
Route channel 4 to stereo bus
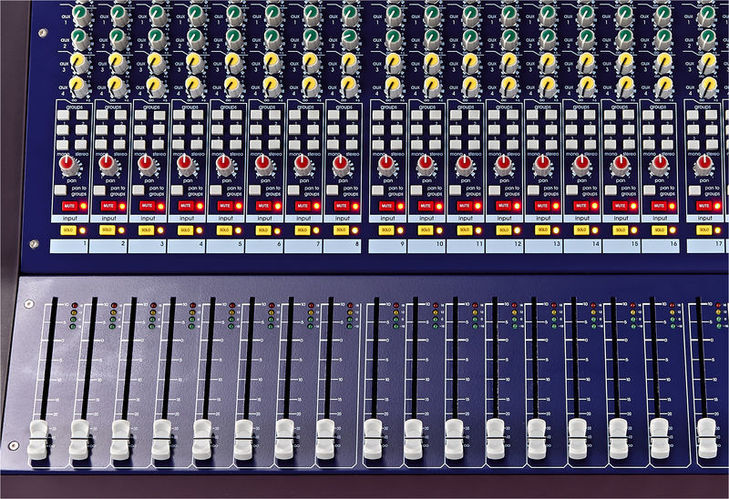[x=198, y=145]
